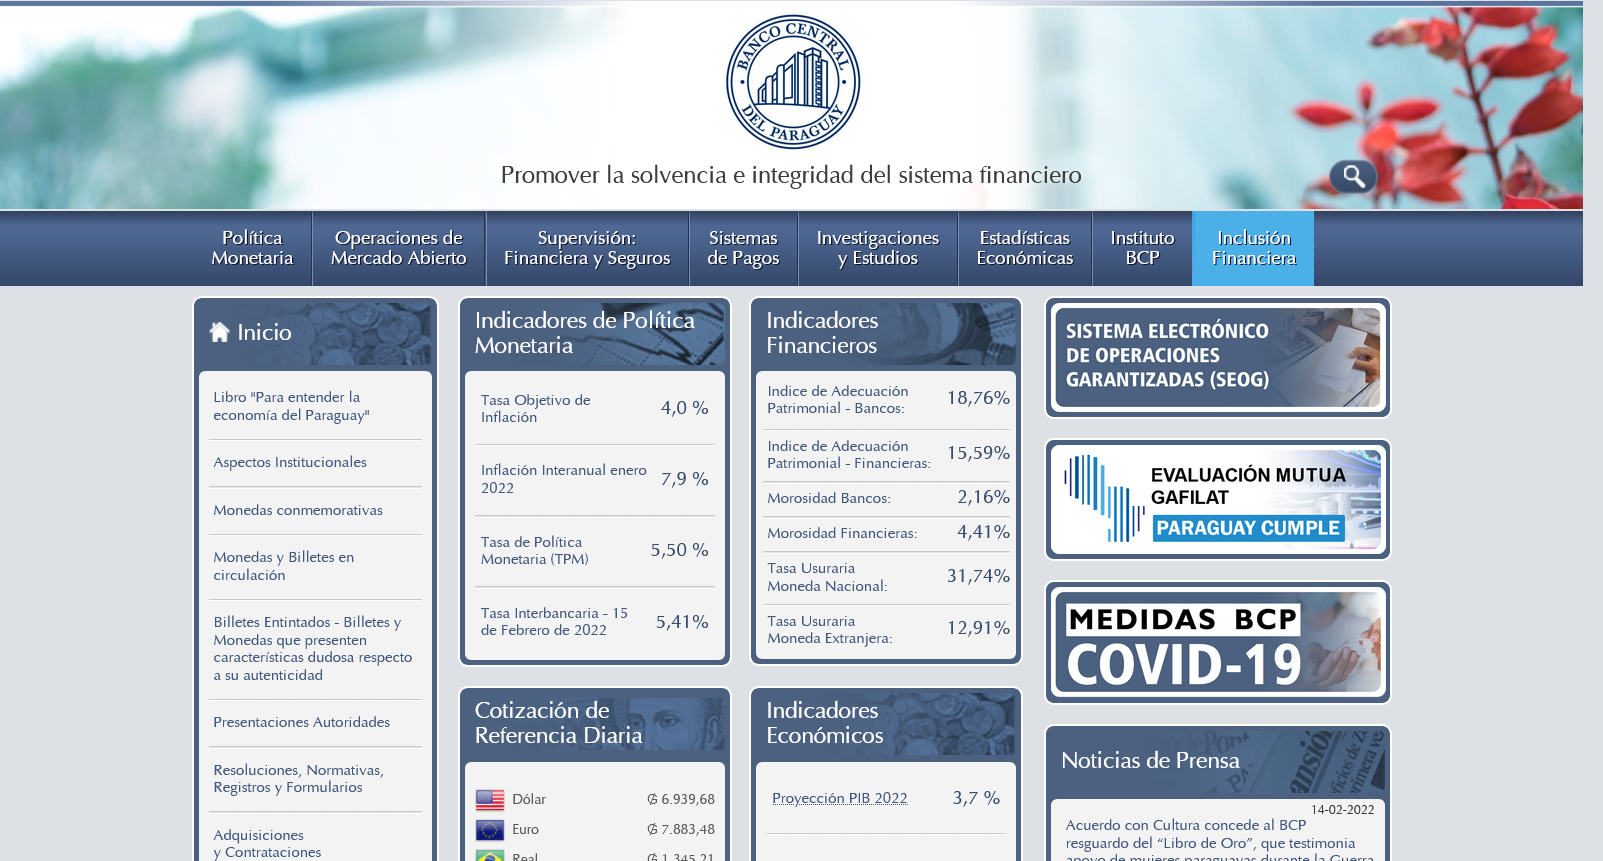This screenshot has height=861, width=1603.
Task: Select the Inclusión Financiera menu item
Action: click(1253, 248)
